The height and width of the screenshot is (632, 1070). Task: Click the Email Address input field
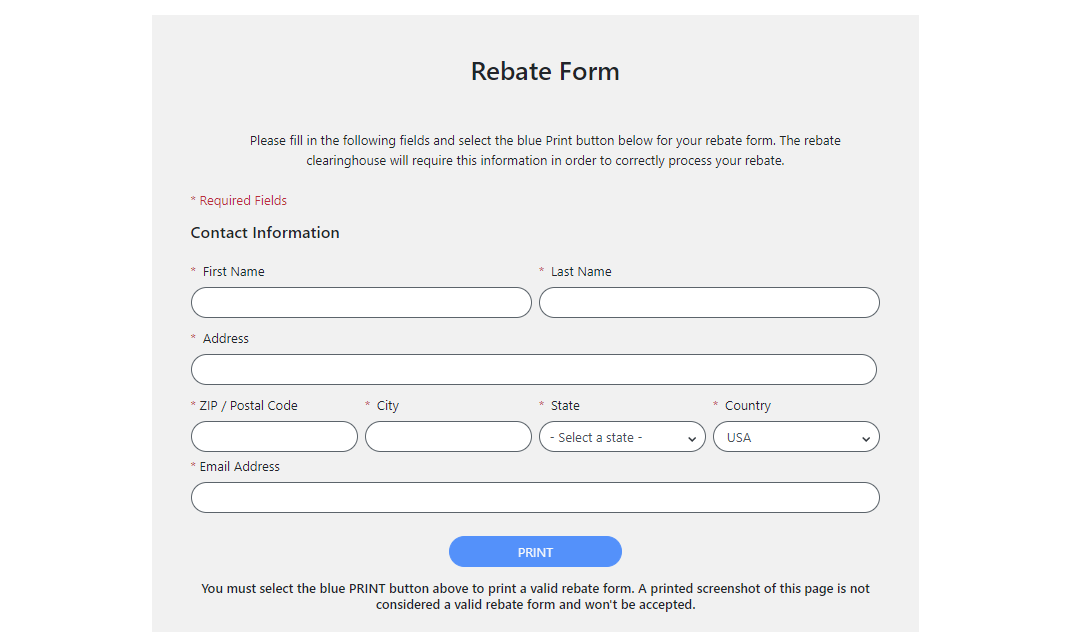(x=534, y=497)
